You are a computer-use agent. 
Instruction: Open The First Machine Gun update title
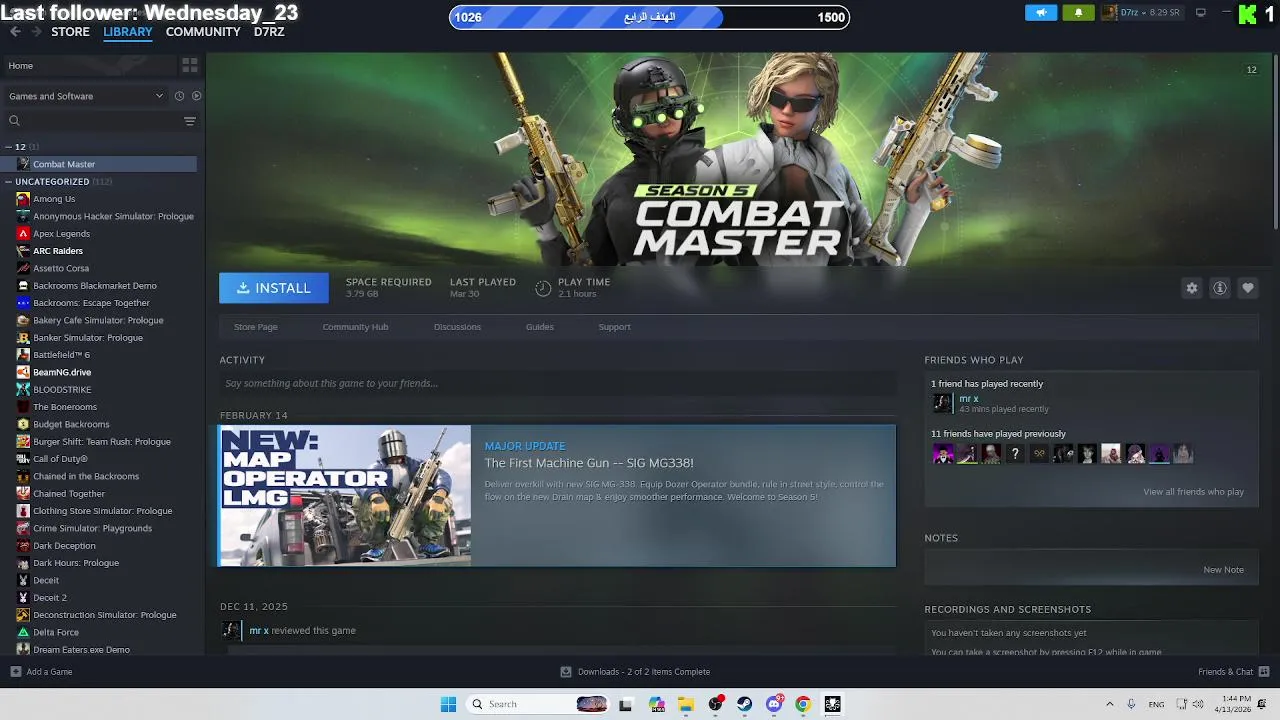coord(589,463)
